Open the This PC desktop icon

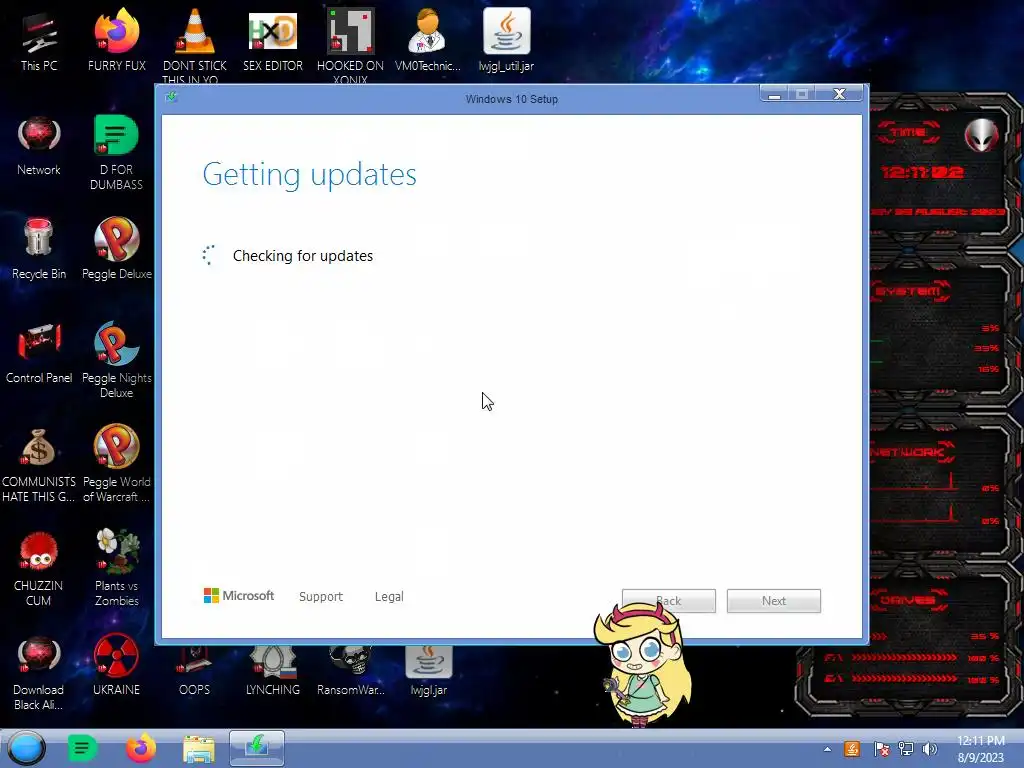coord(39,40)
